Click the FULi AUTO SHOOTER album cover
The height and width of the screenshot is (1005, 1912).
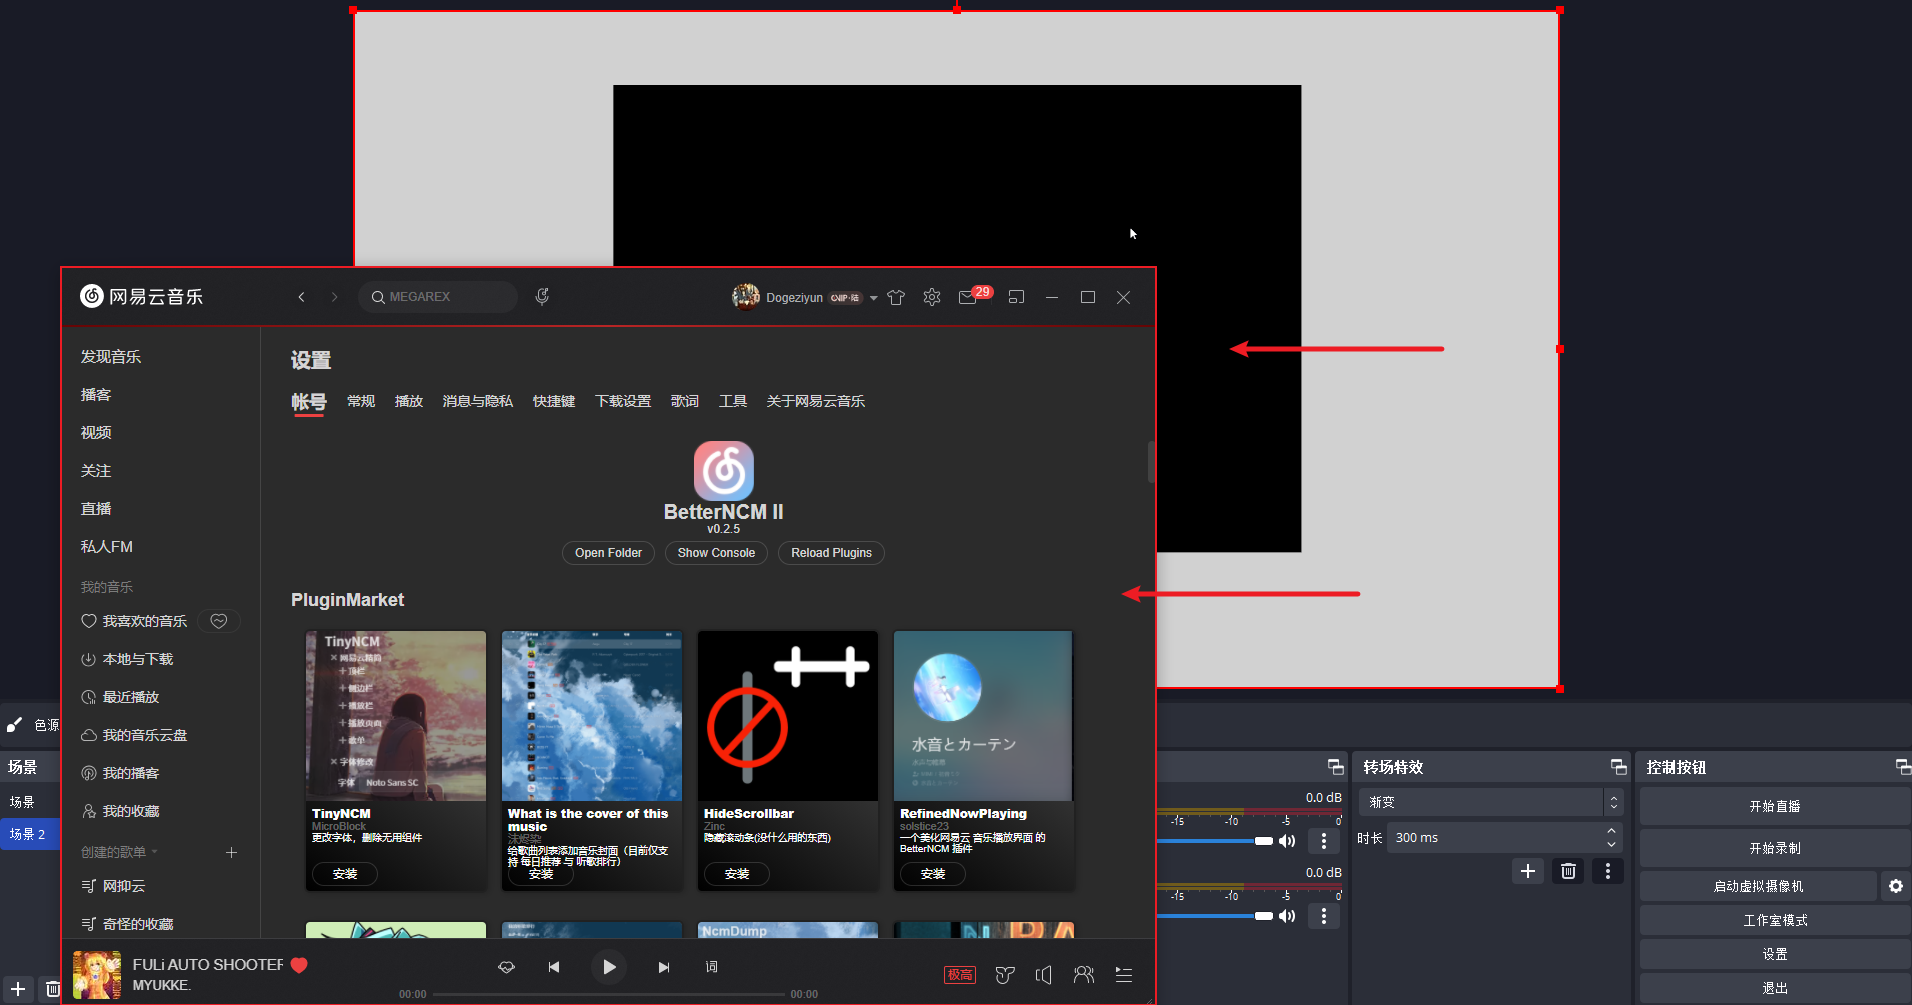pos(97,975)
